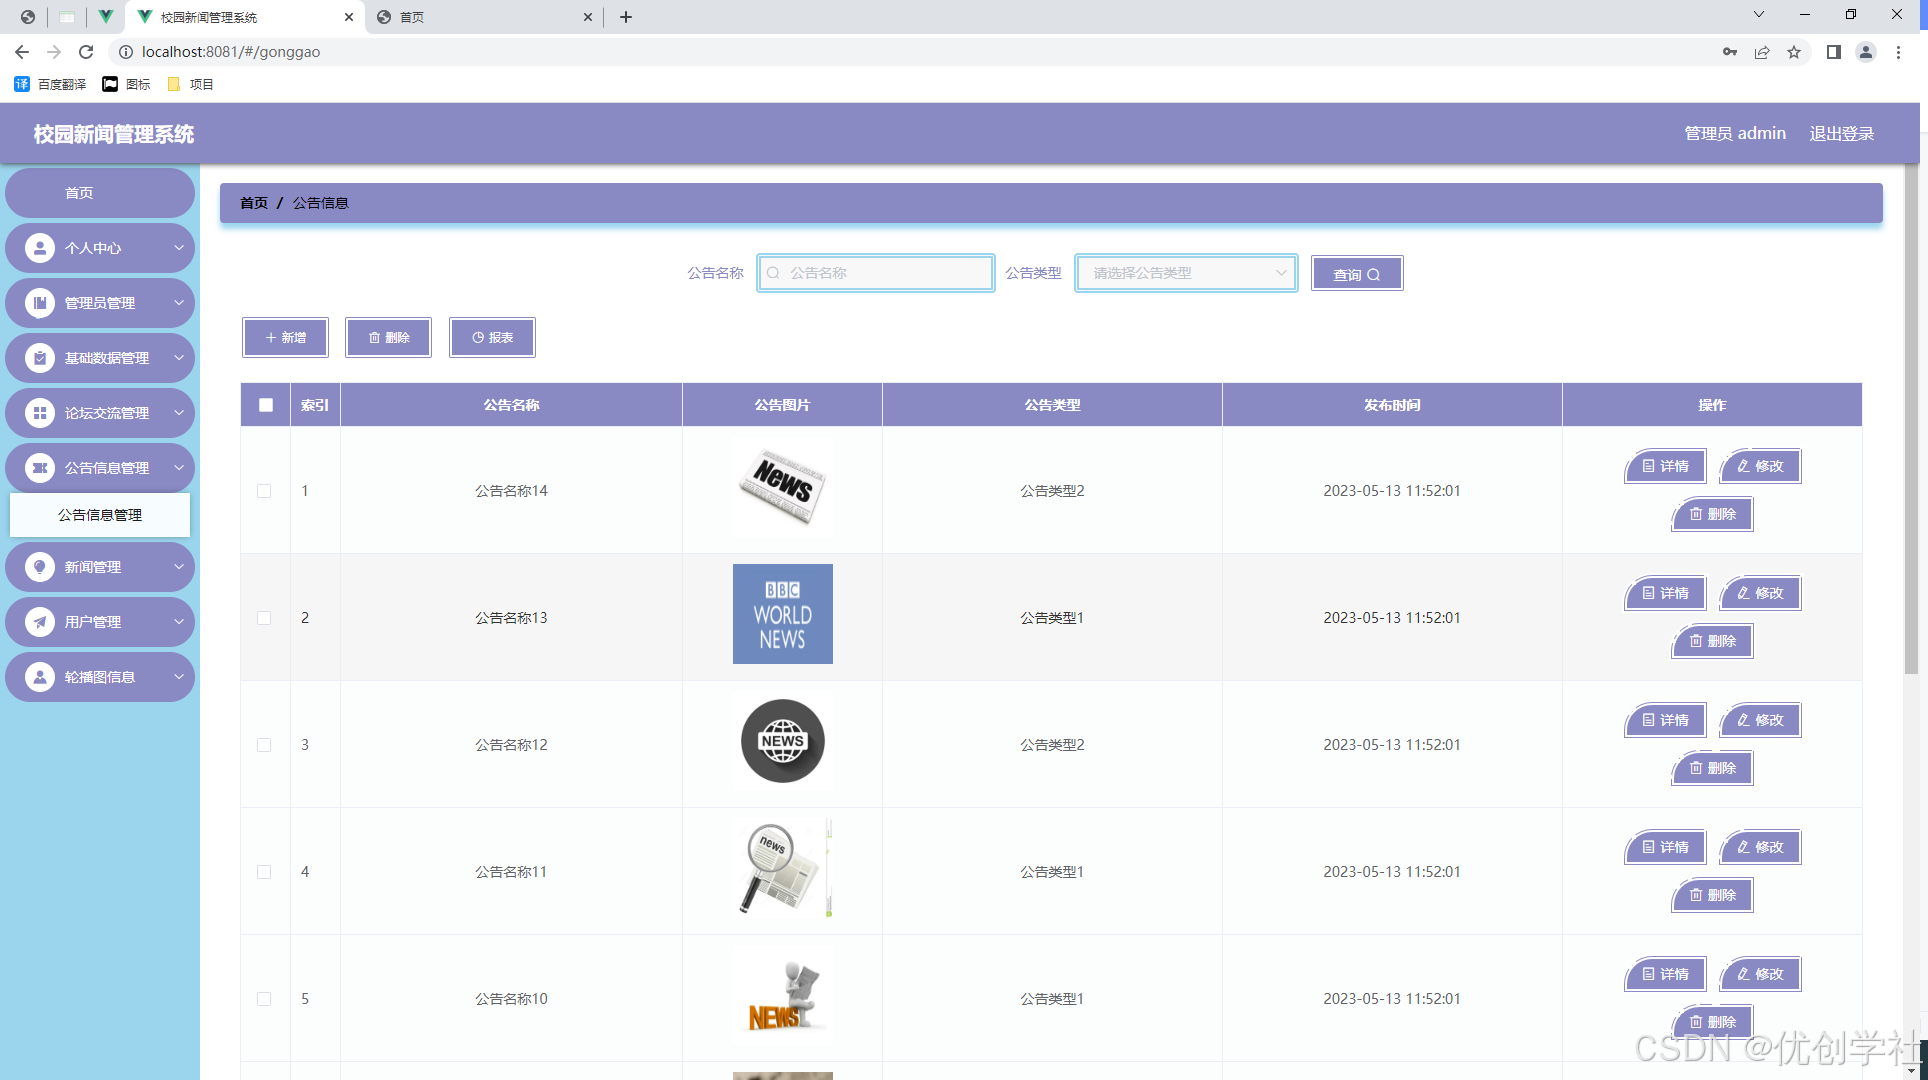Check the checkbox for 公告名称14 row
The height and width of the screenshot is (1080, 1928).
264,491
